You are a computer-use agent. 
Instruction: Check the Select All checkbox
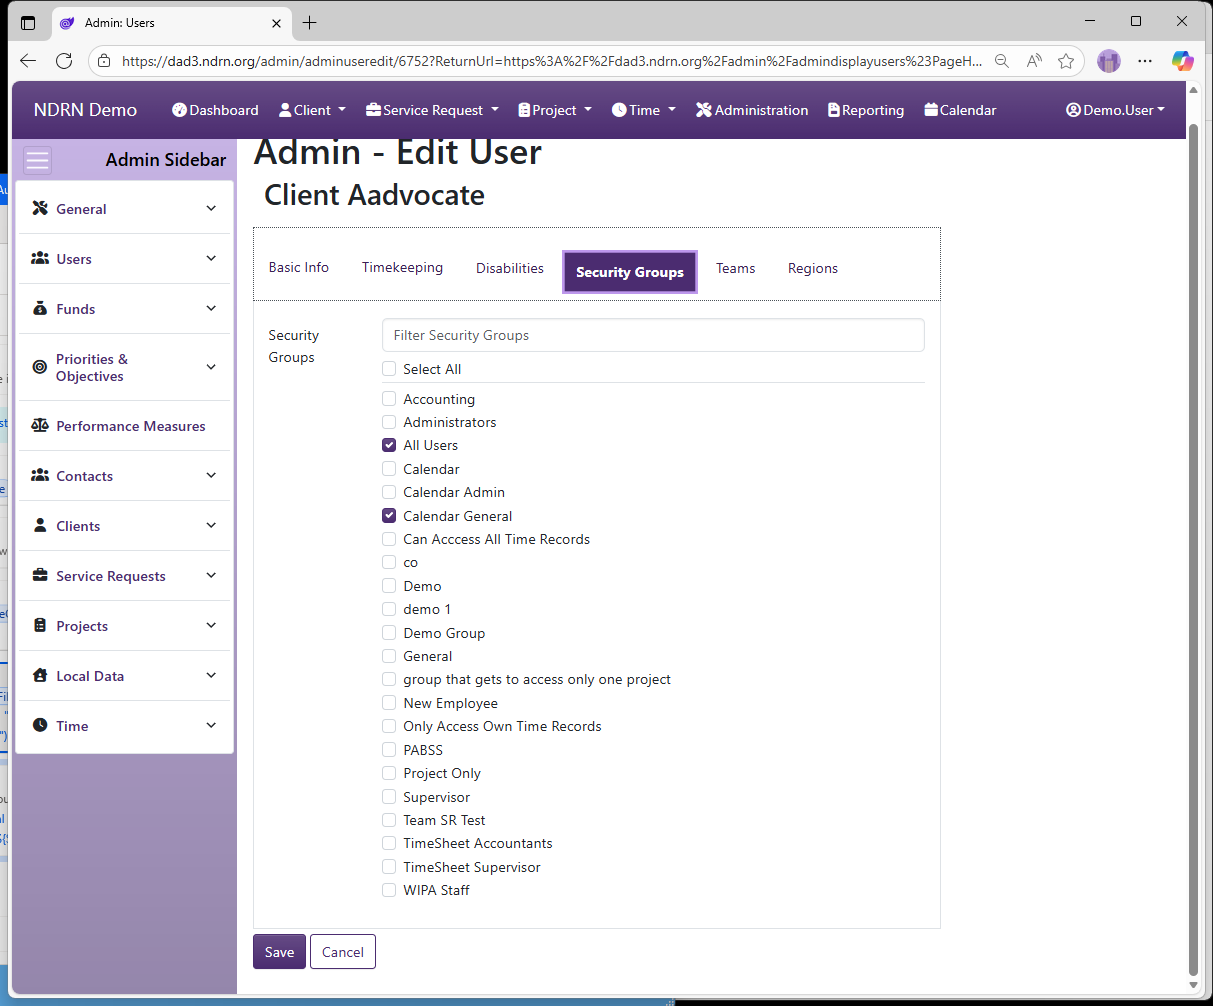[389, 369]
